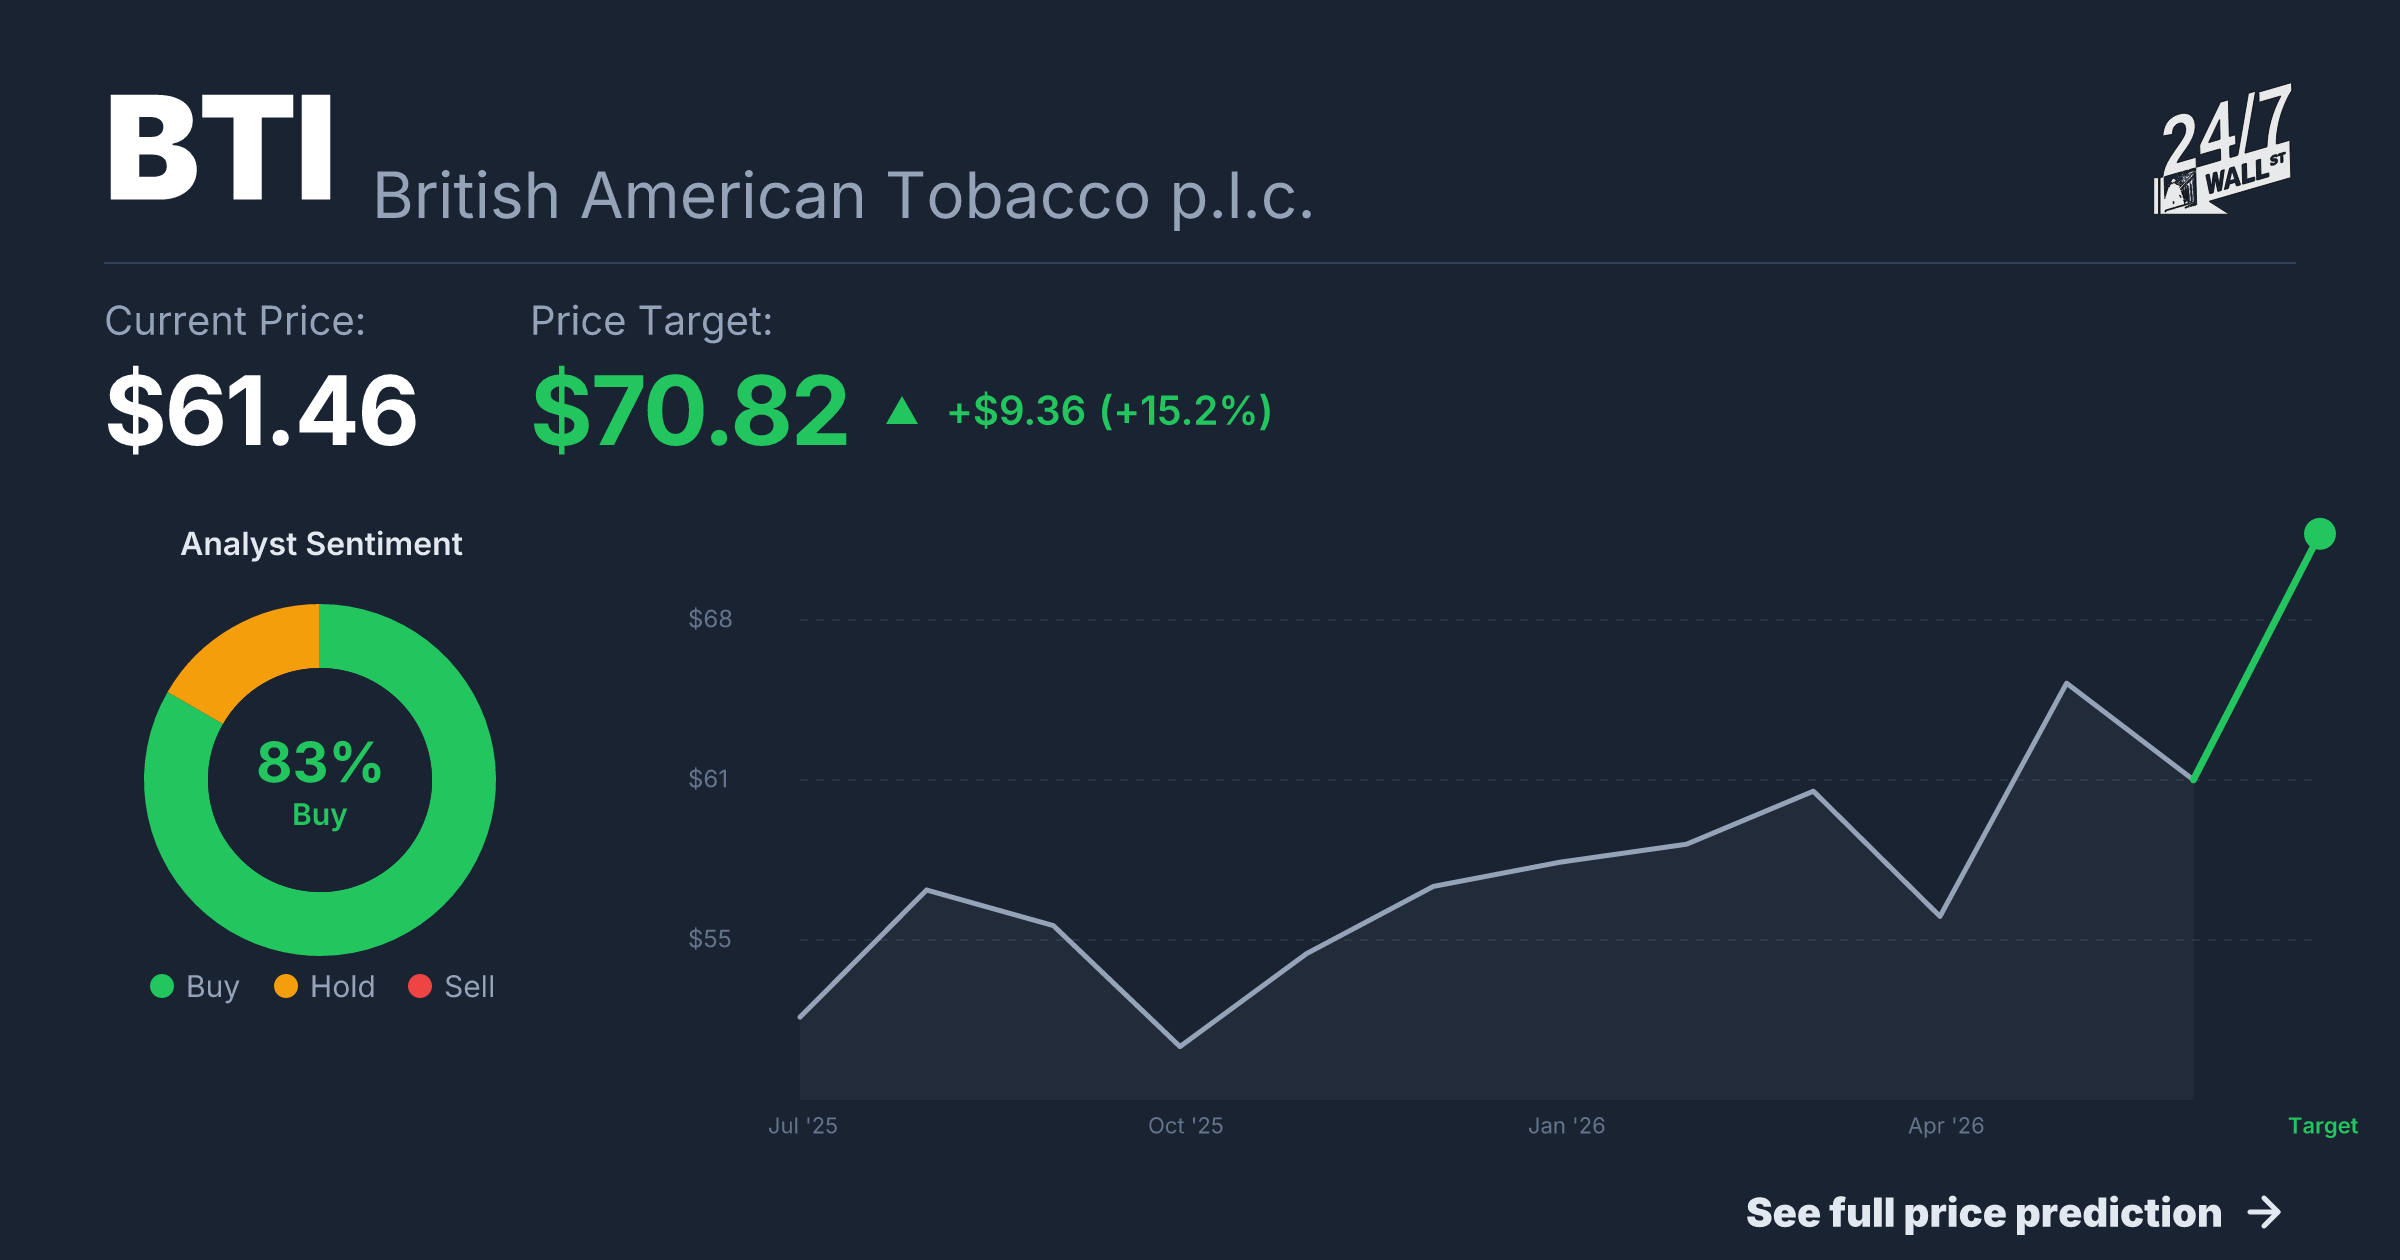Open the See full price prediction link
2400x1260 pixels.
[x=2014, y=1213]
